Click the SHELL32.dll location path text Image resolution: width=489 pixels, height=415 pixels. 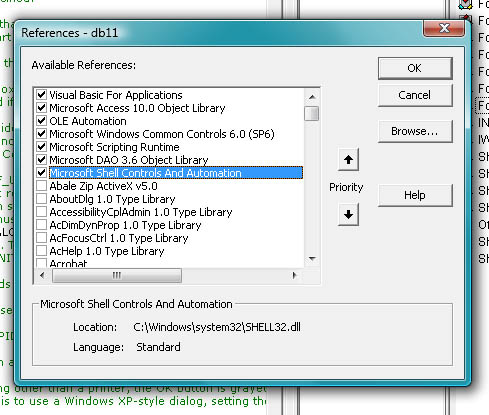tap(217, 327)
